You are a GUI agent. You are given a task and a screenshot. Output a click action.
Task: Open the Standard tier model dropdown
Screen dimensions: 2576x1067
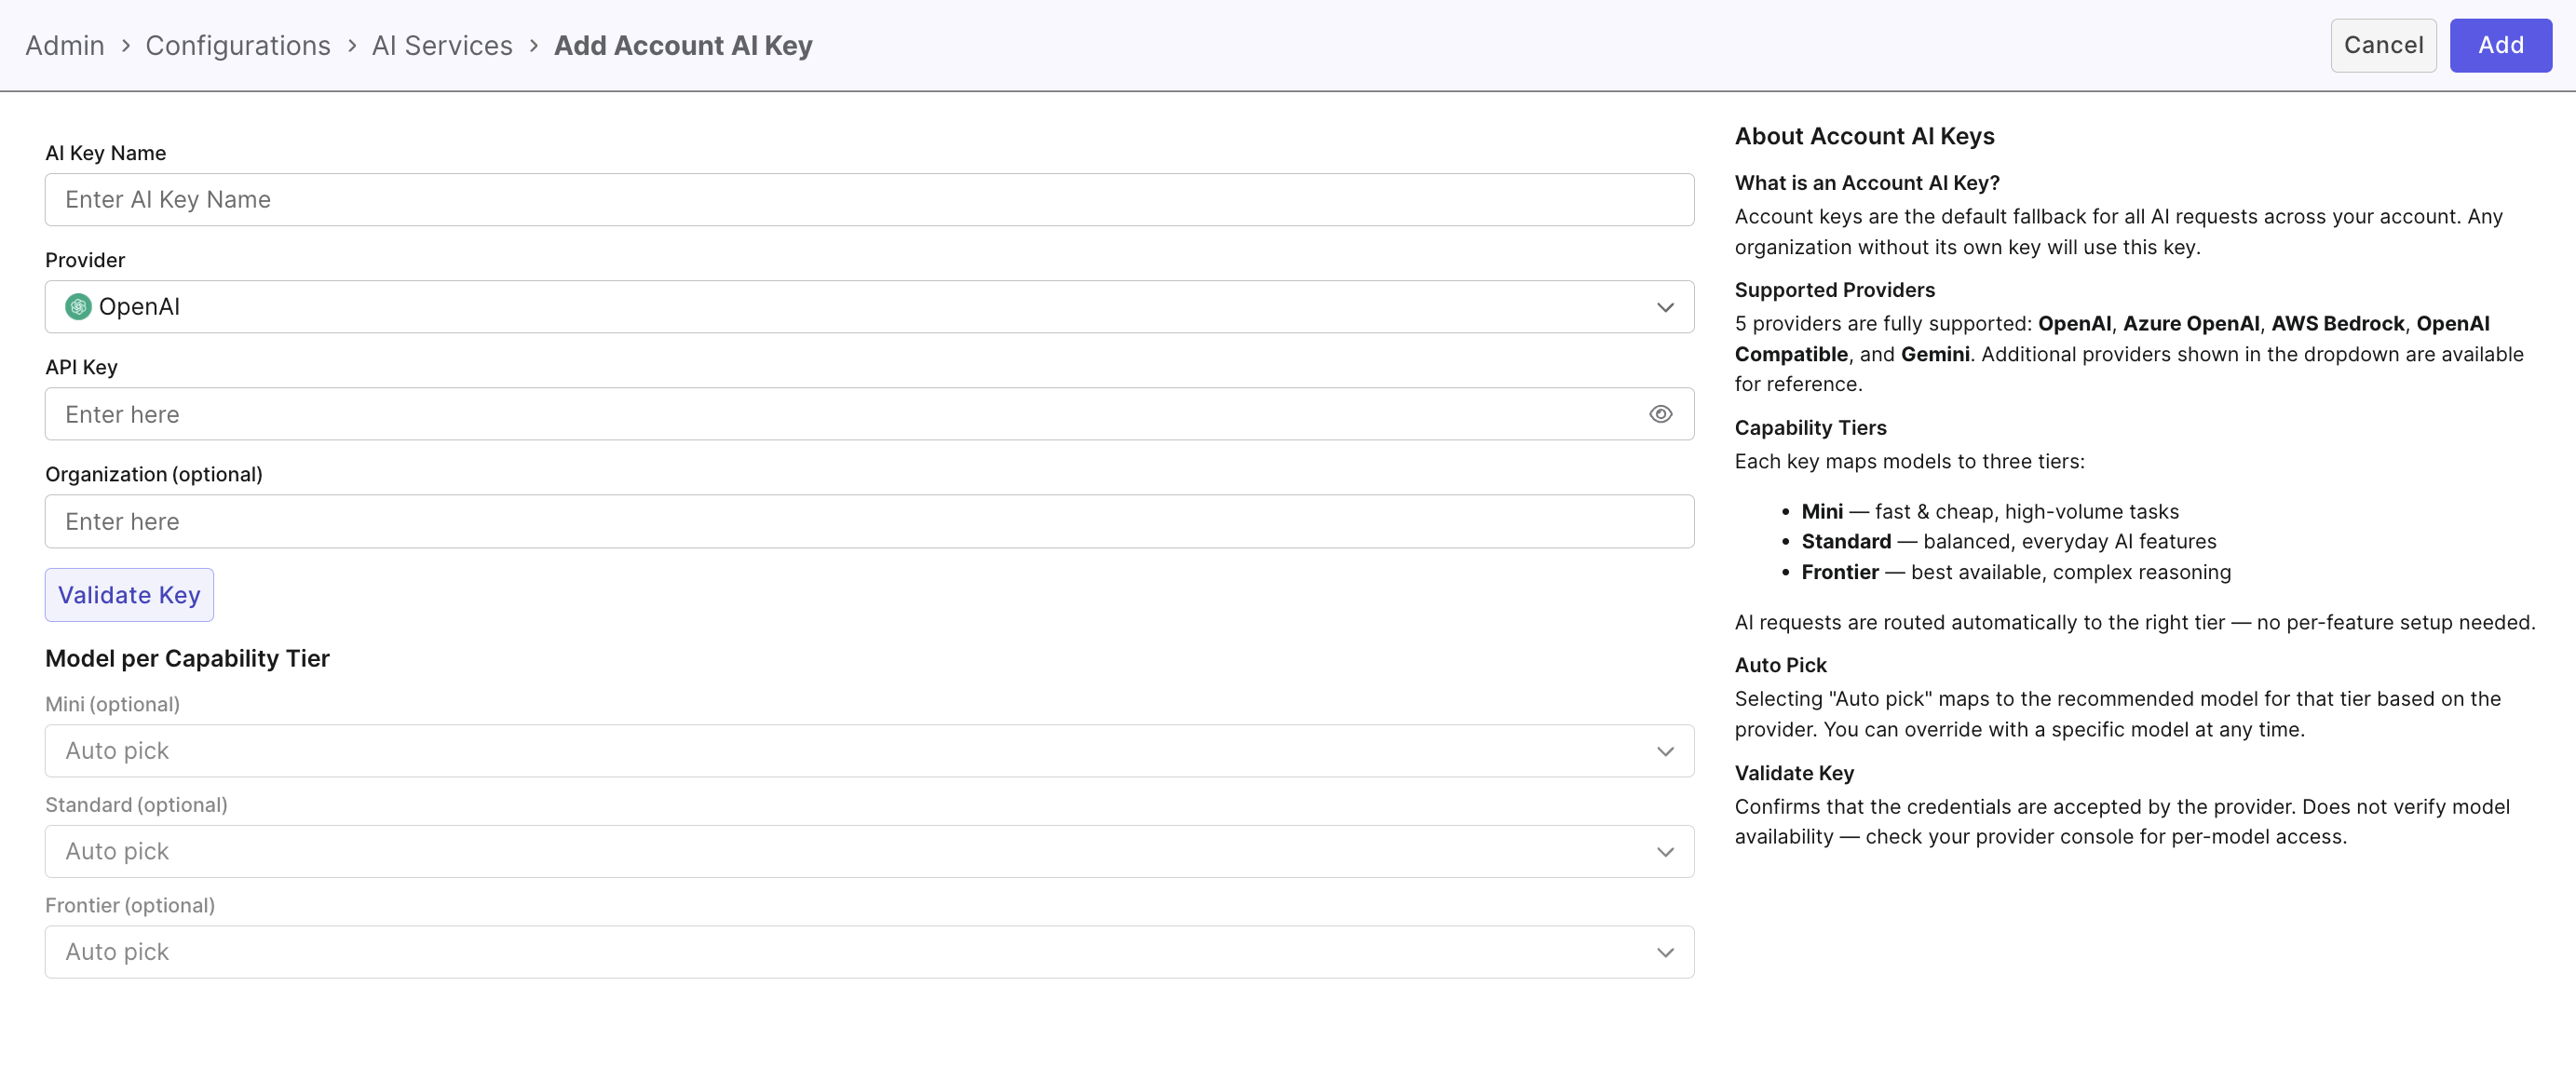[869, 852]
